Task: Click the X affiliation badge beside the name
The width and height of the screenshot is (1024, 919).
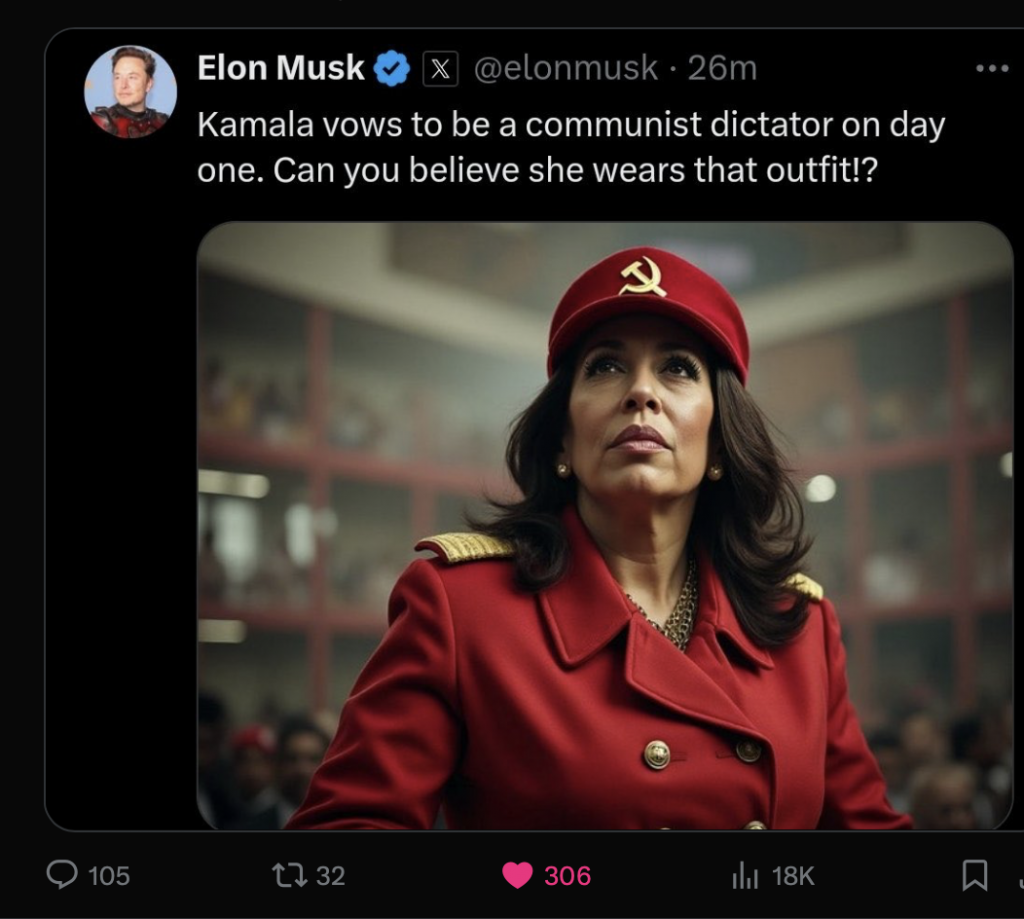Action: pyautogui.click(x=441, y=69)
